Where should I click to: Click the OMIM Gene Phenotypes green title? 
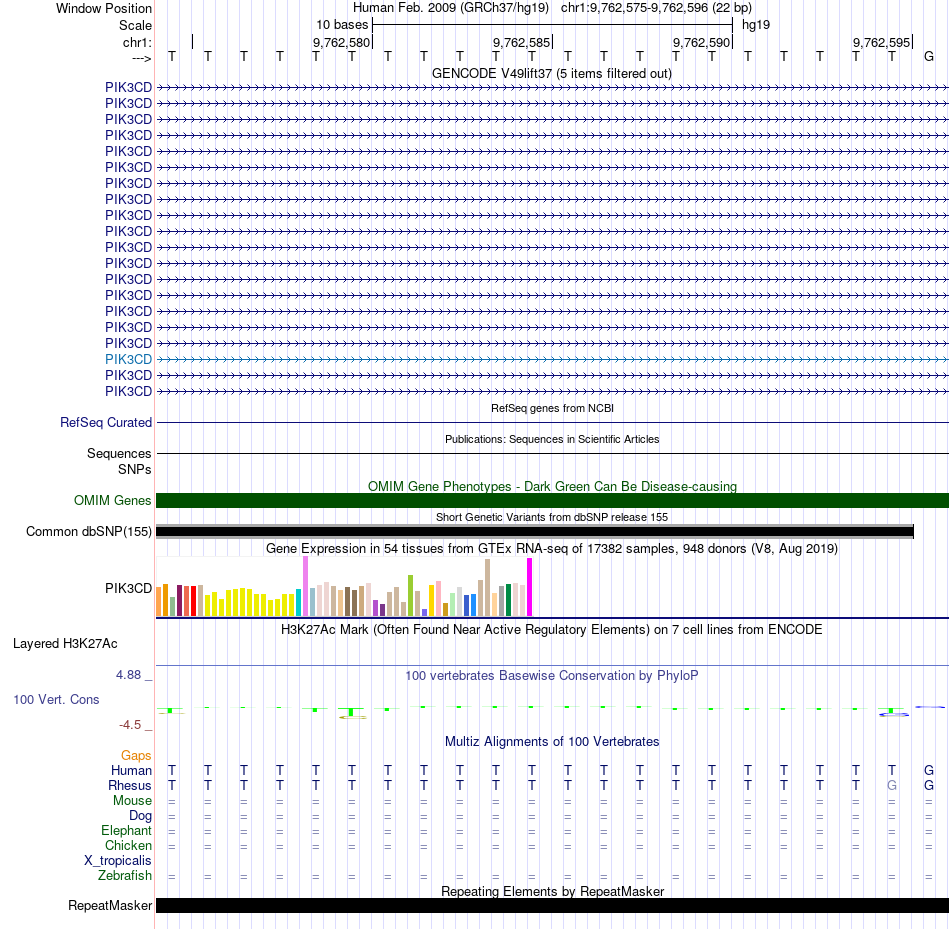(x=553, y=486)
